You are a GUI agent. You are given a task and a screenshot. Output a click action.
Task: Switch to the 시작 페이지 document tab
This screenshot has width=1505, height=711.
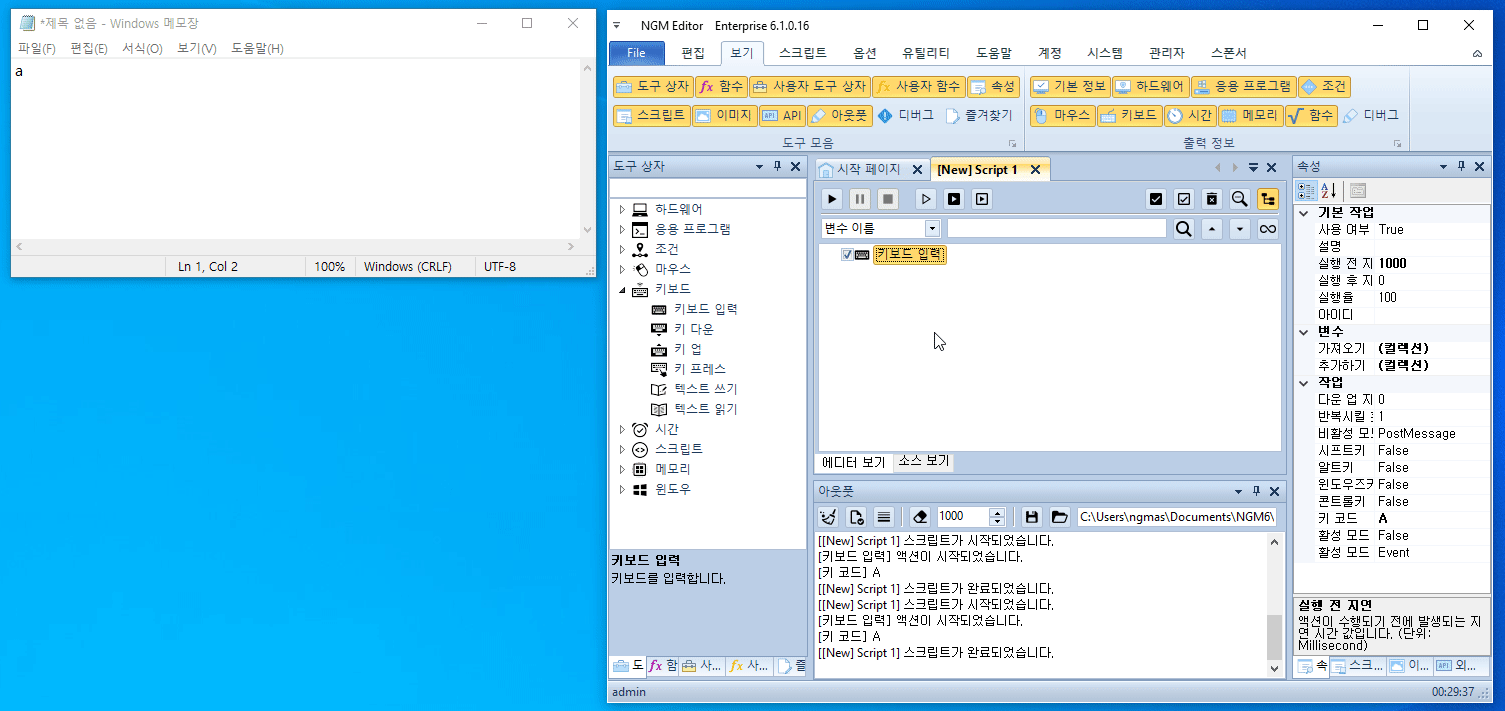click(x=868, y=169)
